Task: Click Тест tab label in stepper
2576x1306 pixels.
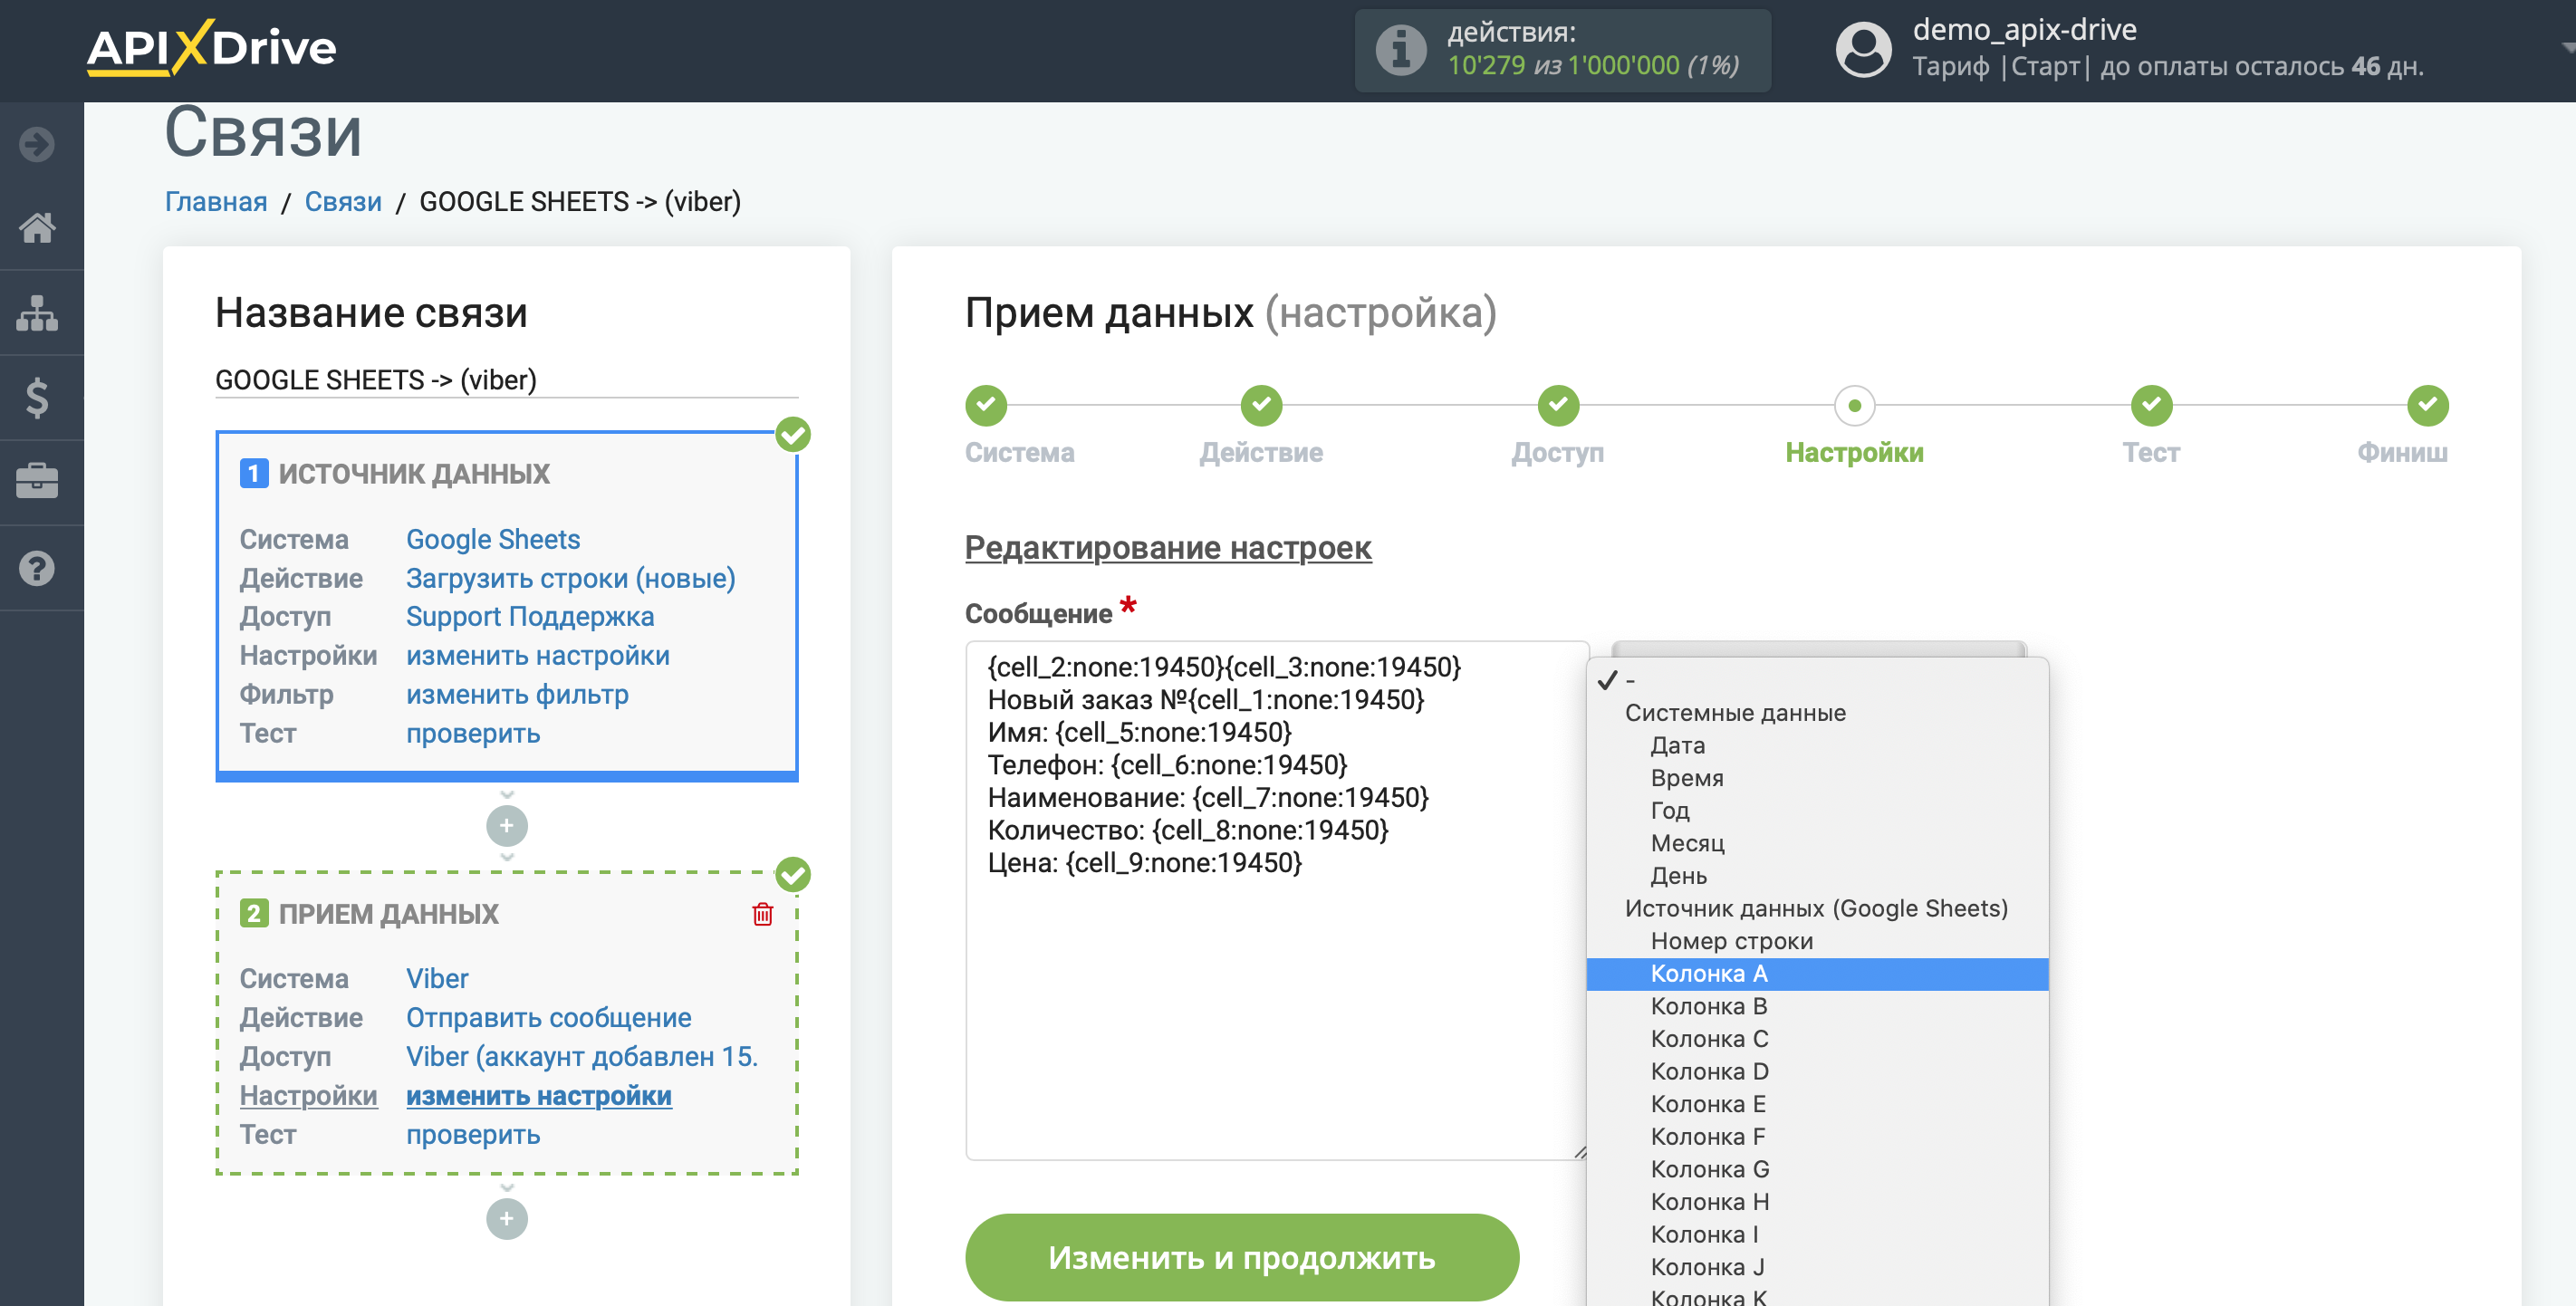Action: coord(2151,452)
